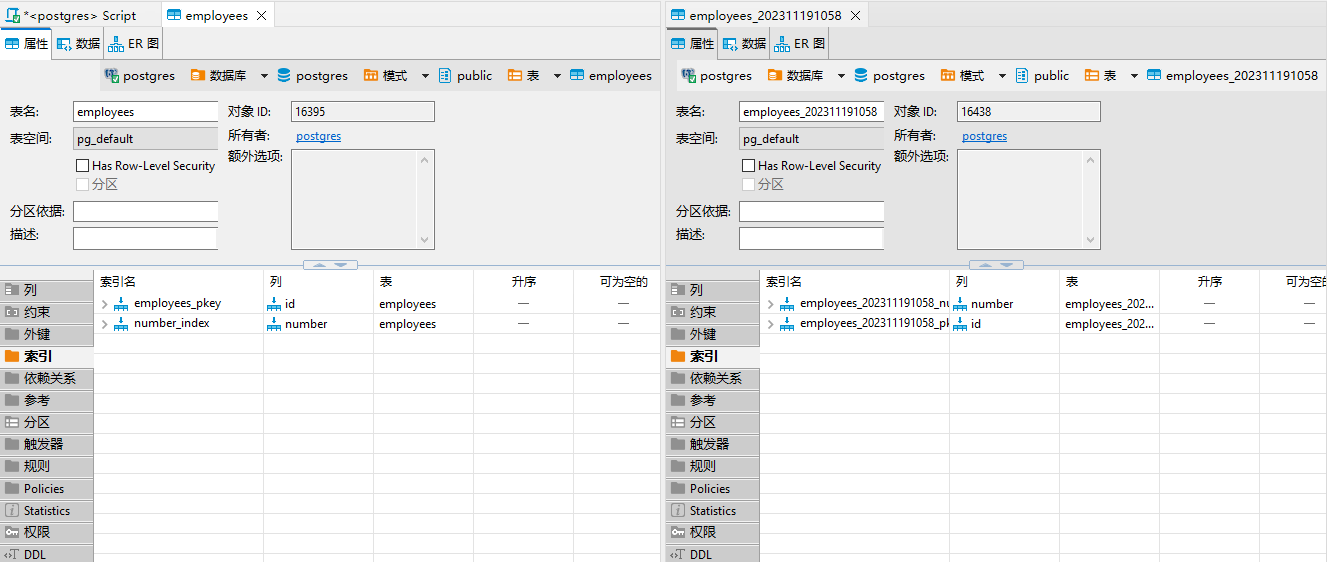Open 触发器 section in employees sidebar
Screen dimensions: 1327x562
(46, 444)
